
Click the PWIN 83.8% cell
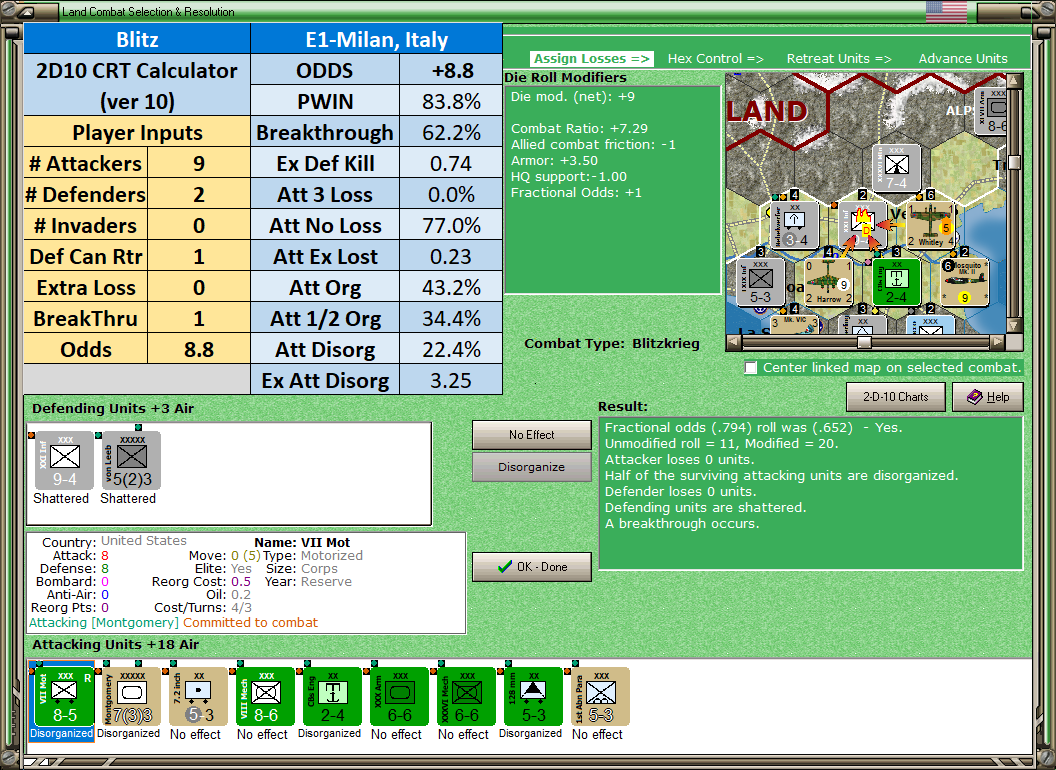click(x=451, y=102)
